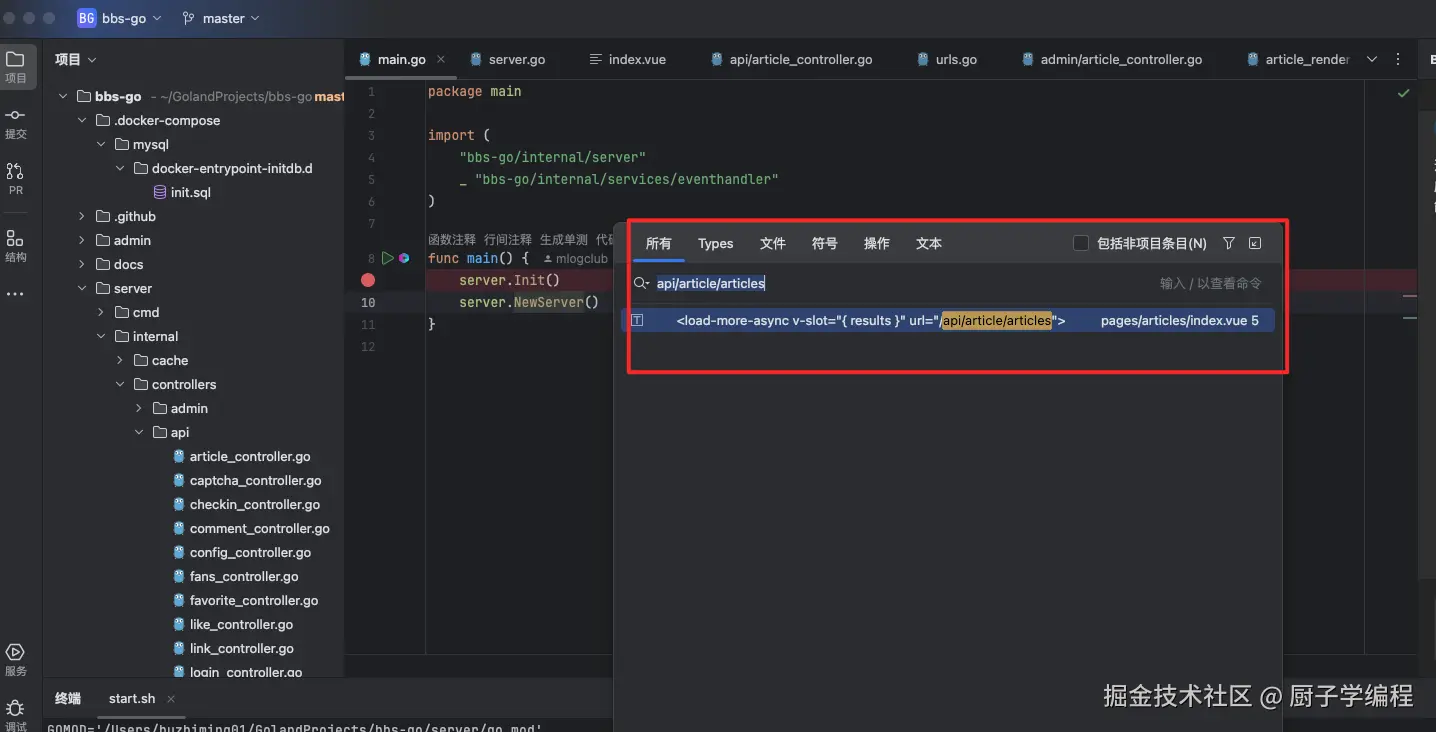
Task: Select the Files (文件) search tab
Action: click(x=773, y=243)
